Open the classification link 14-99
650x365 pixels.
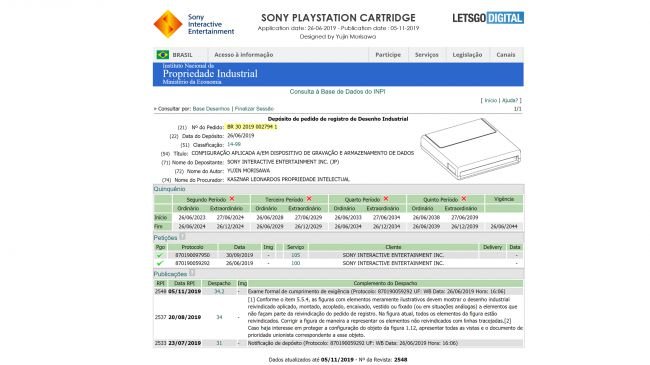point(234,144)
